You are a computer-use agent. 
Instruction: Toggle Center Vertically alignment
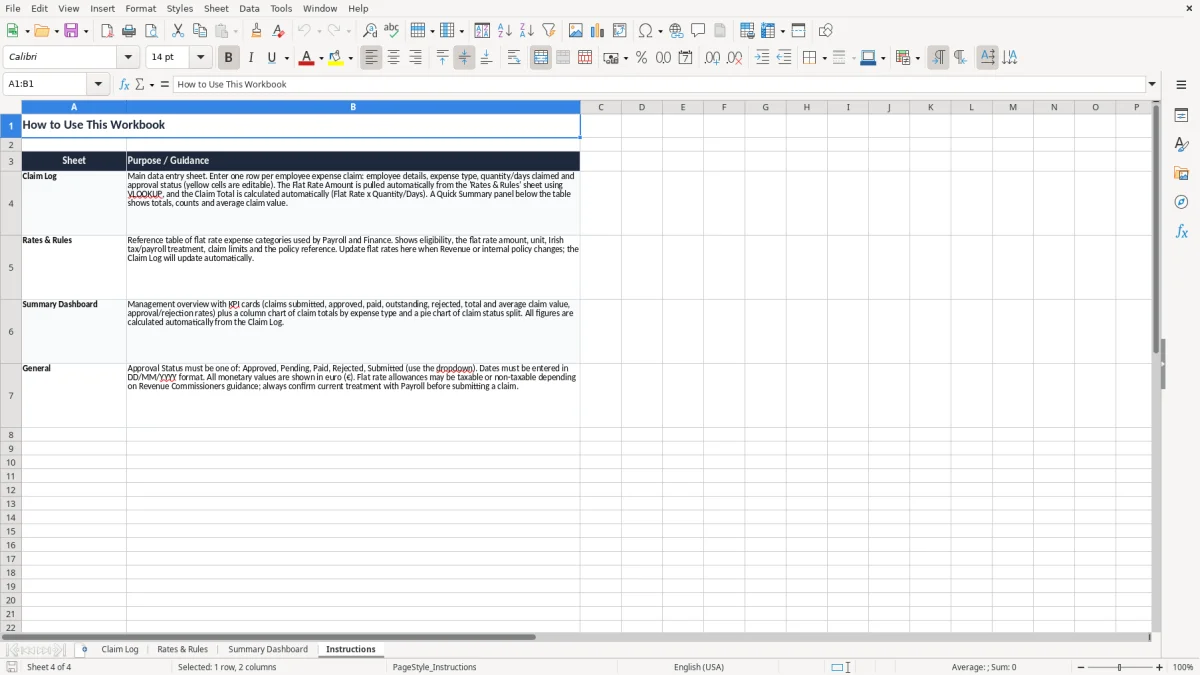464,58
